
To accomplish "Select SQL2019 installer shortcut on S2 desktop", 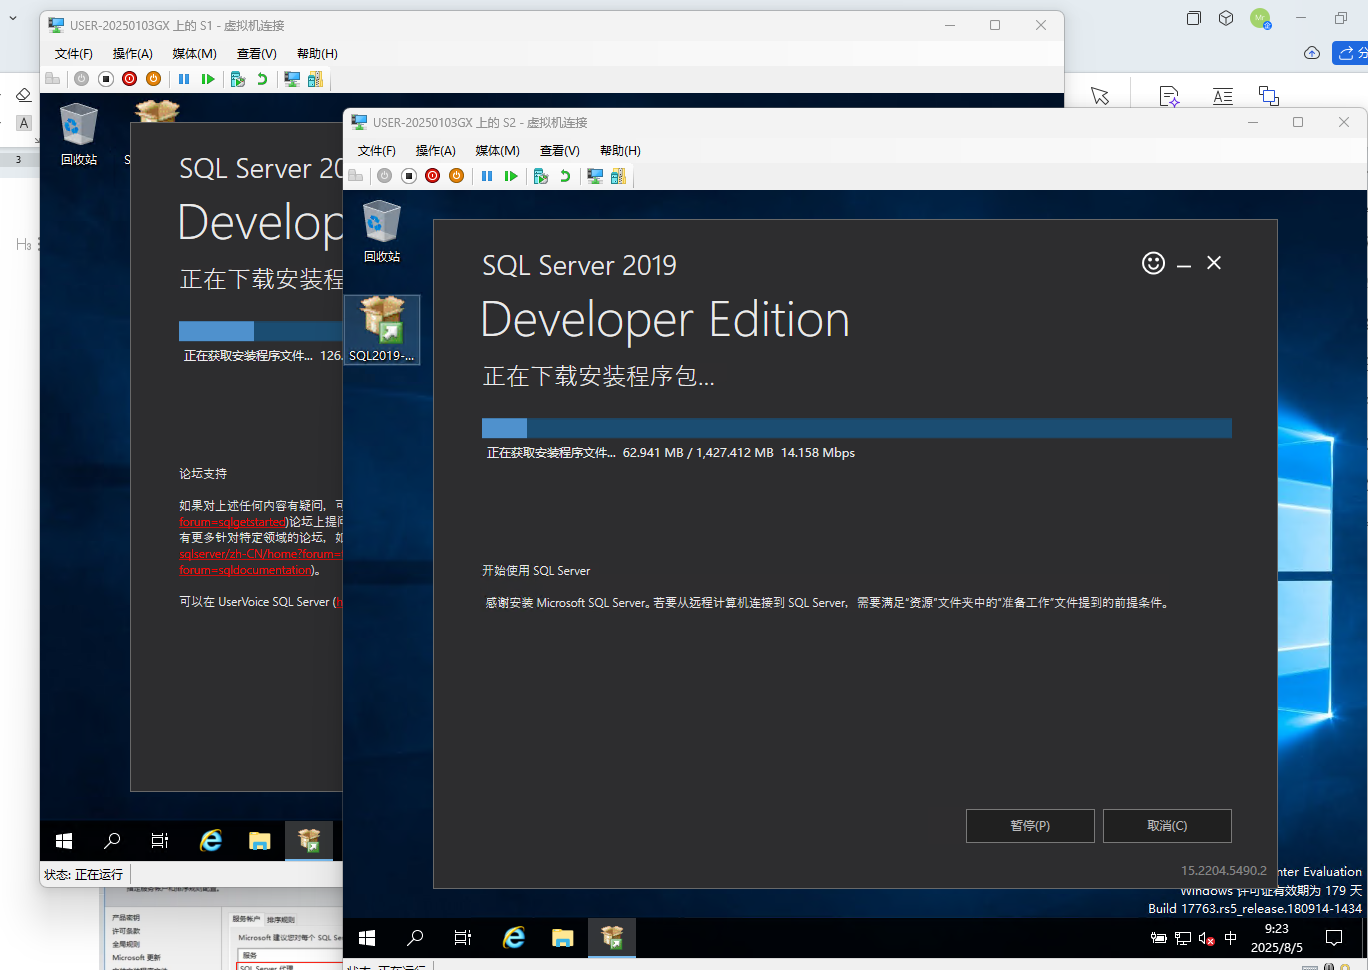I will coord(382,329).
